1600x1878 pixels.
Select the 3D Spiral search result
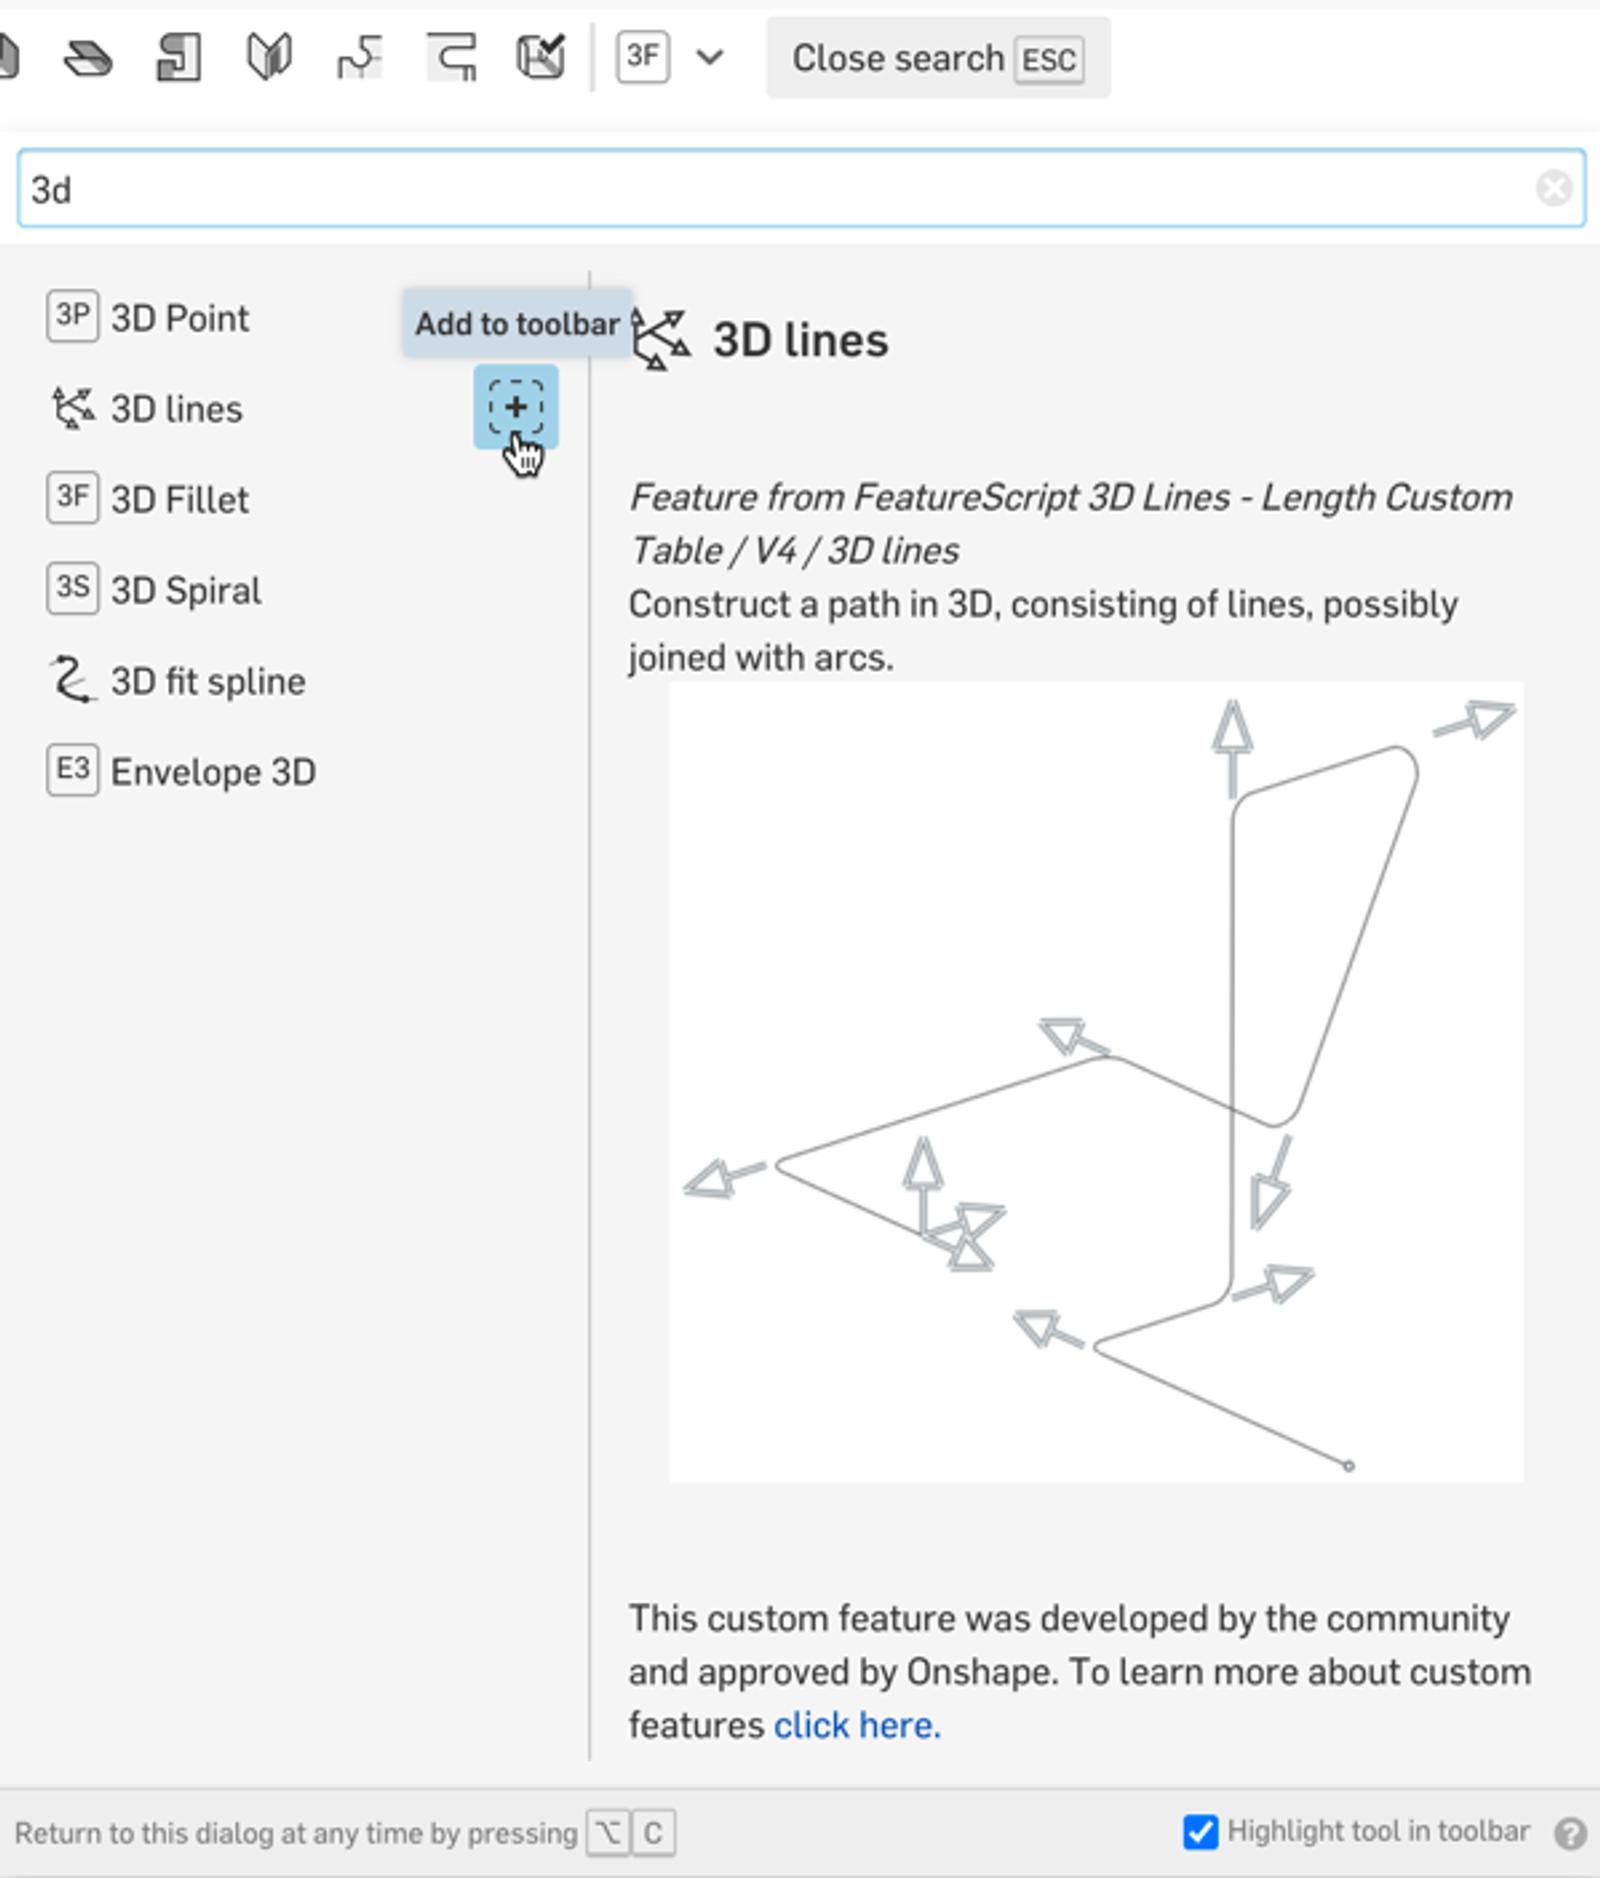(x=185, y=590)
